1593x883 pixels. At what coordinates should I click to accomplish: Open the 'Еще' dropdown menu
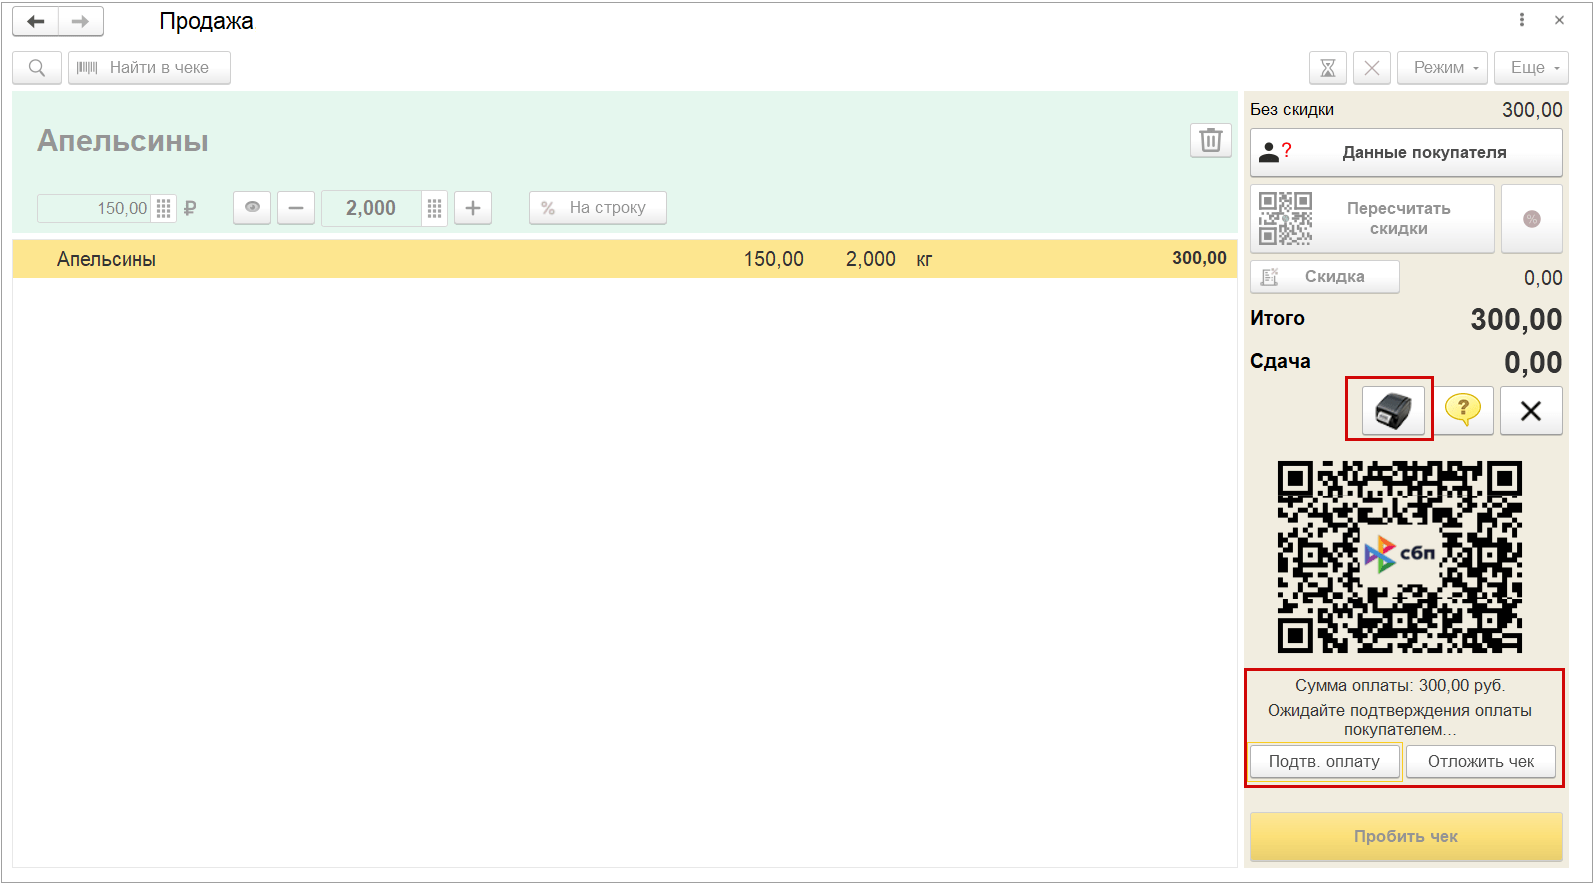pyautogui.click(x=1531, y=68)
